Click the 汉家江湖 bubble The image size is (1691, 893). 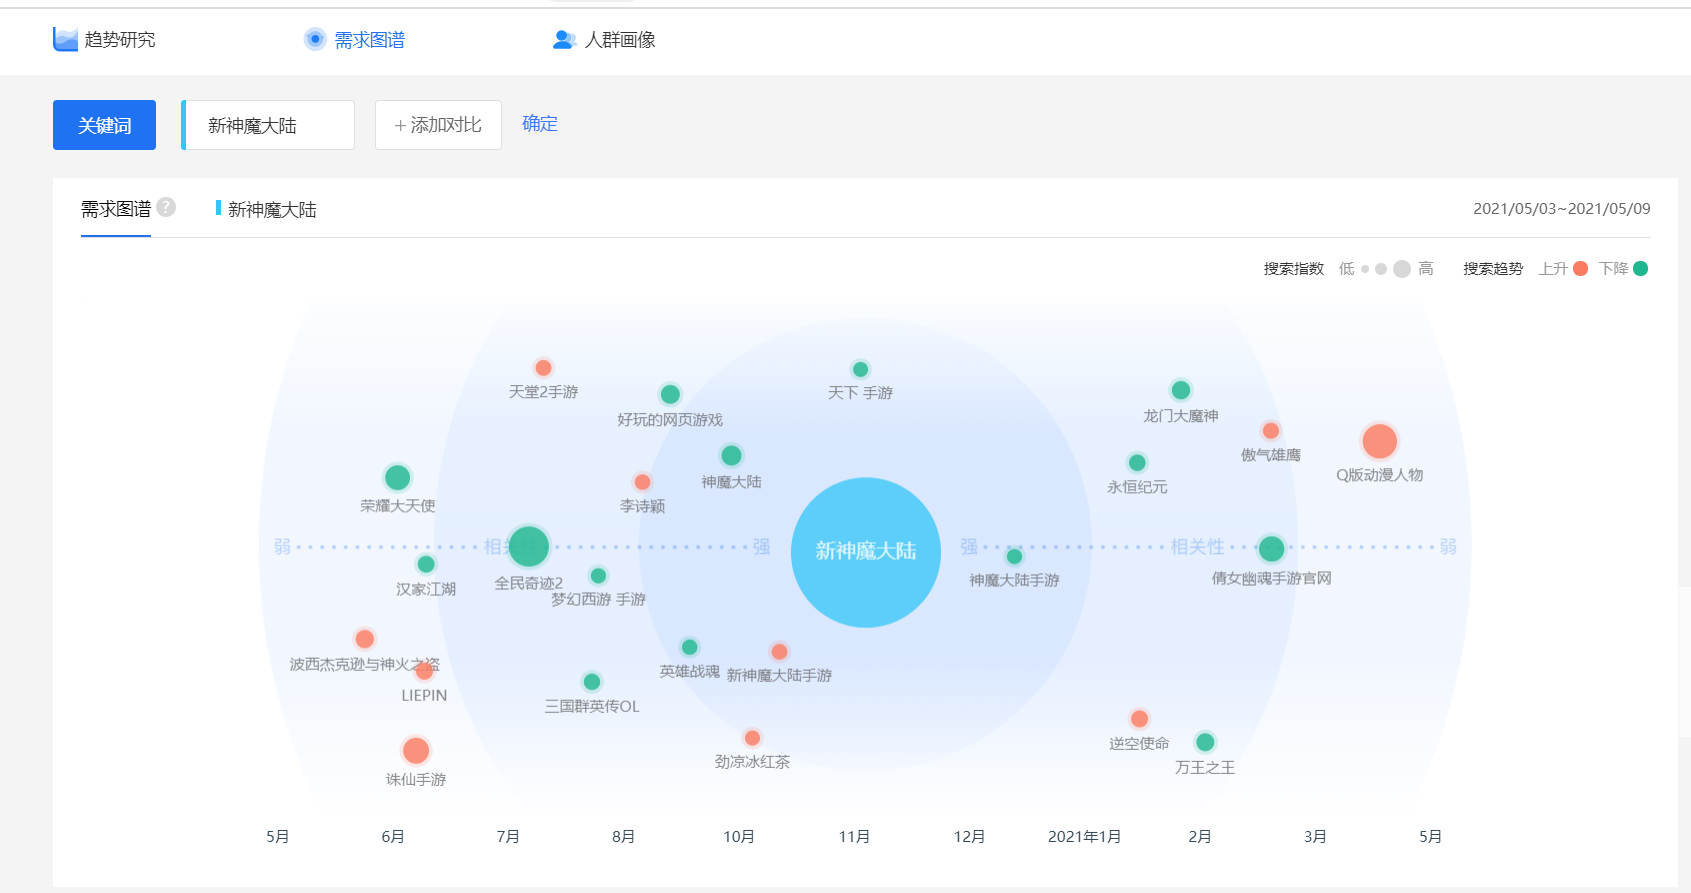coord(426,564)
